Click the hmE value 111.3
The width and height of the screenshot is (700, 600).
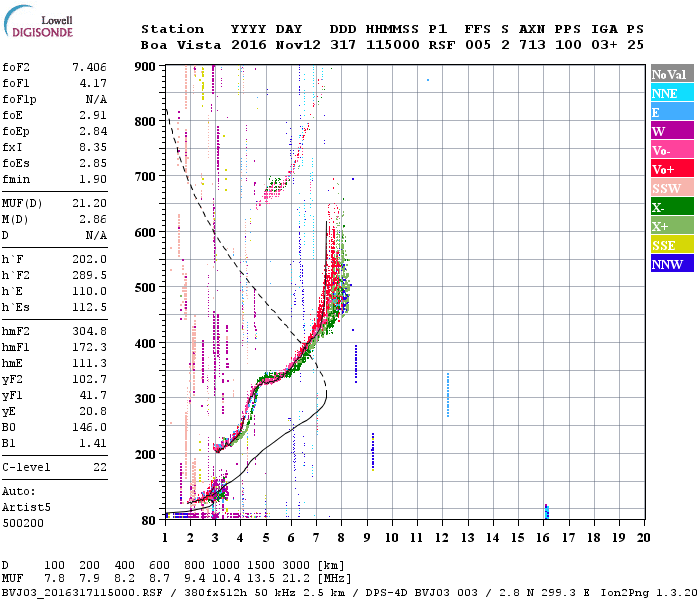coord(89,364)
